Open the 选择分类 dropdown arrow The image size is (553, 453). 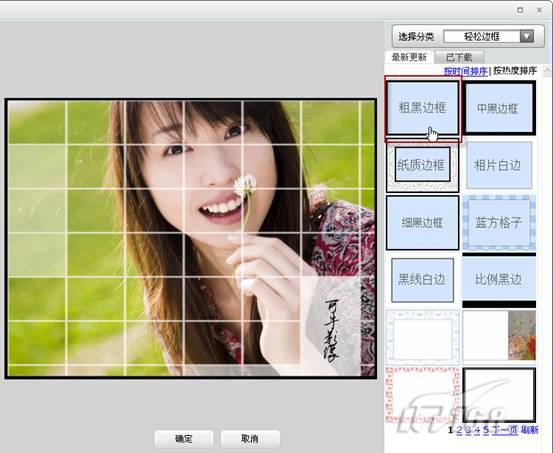pos(527,36)
